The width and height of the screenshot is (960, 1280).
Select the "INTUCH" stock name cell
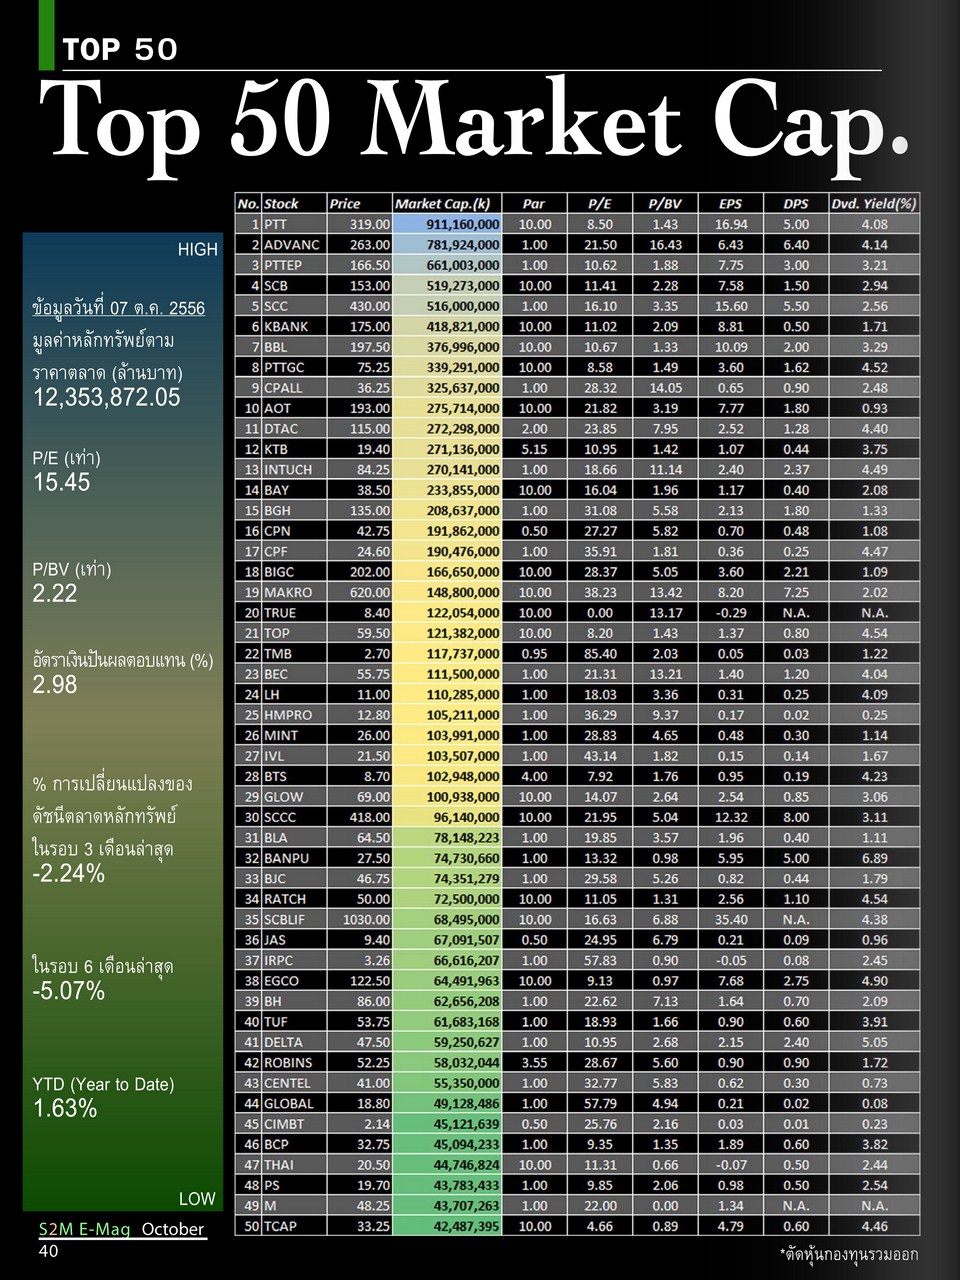tap(294, 469)
